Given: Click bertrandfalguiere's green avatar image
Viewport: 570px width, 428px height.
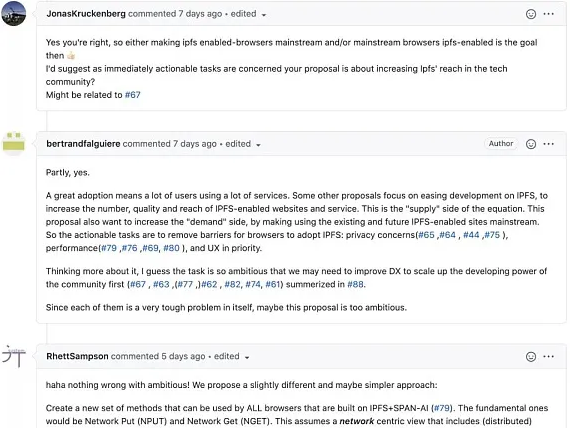Looking at the screenshot, I should [x=14, y=143].
